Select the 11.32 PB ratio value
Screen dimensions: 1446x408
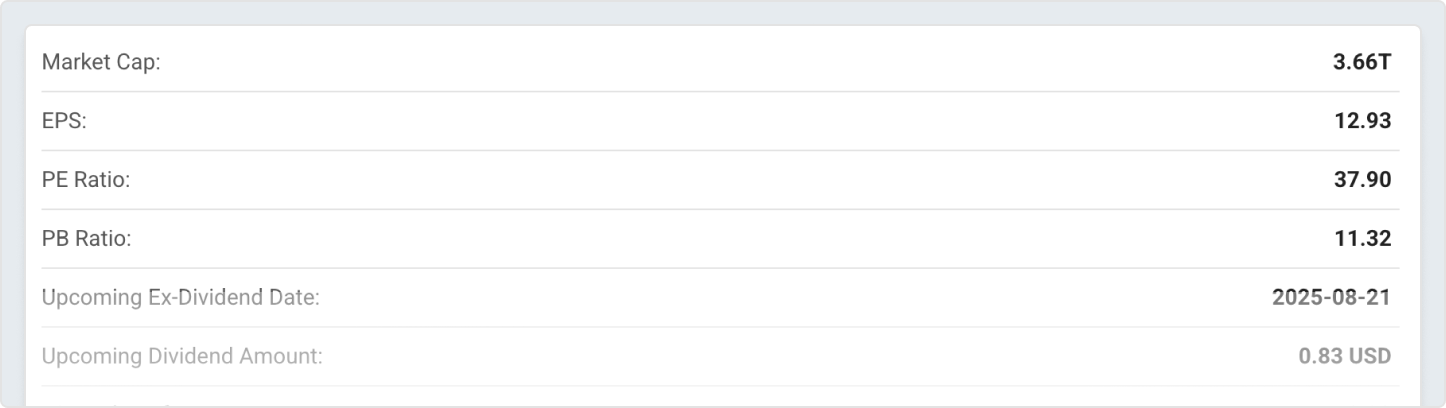coord(1362,239)
